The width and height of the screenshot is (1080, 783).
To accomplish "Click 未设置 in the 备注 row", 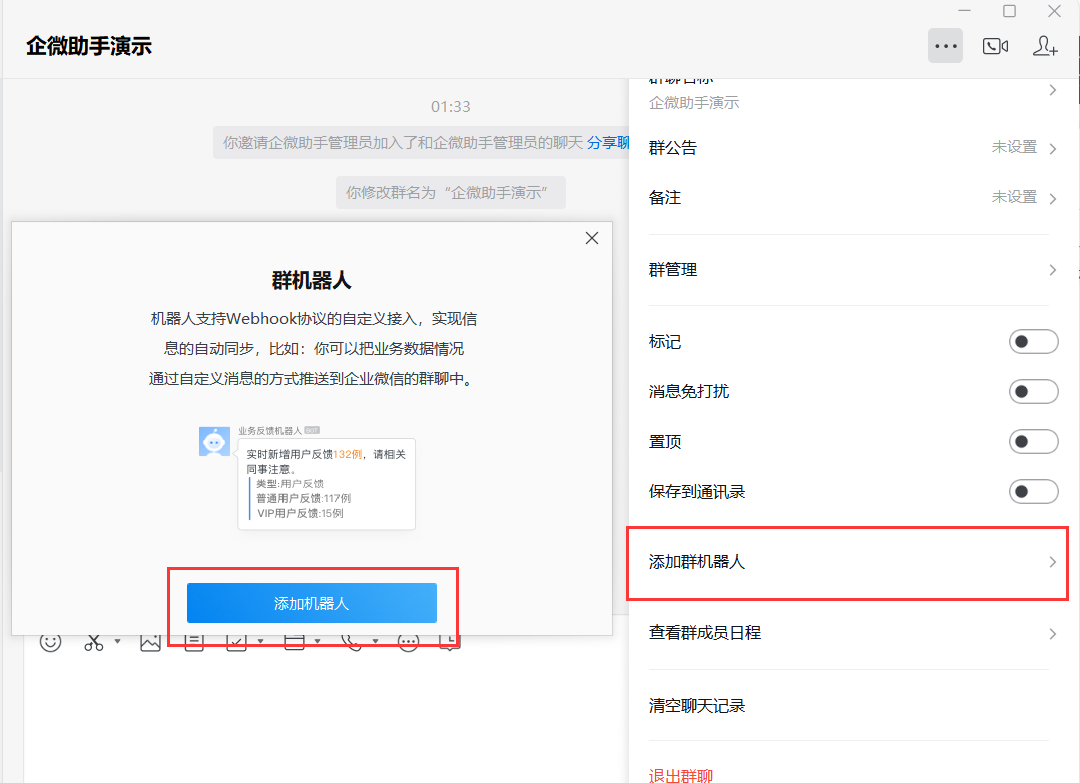I will point(1014,197).
